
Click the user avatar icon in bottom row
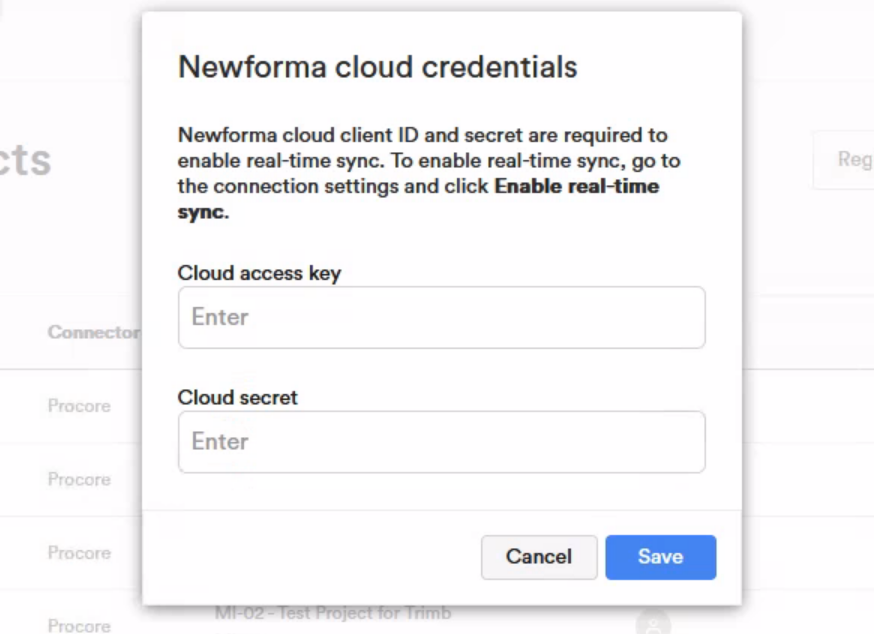652,623
